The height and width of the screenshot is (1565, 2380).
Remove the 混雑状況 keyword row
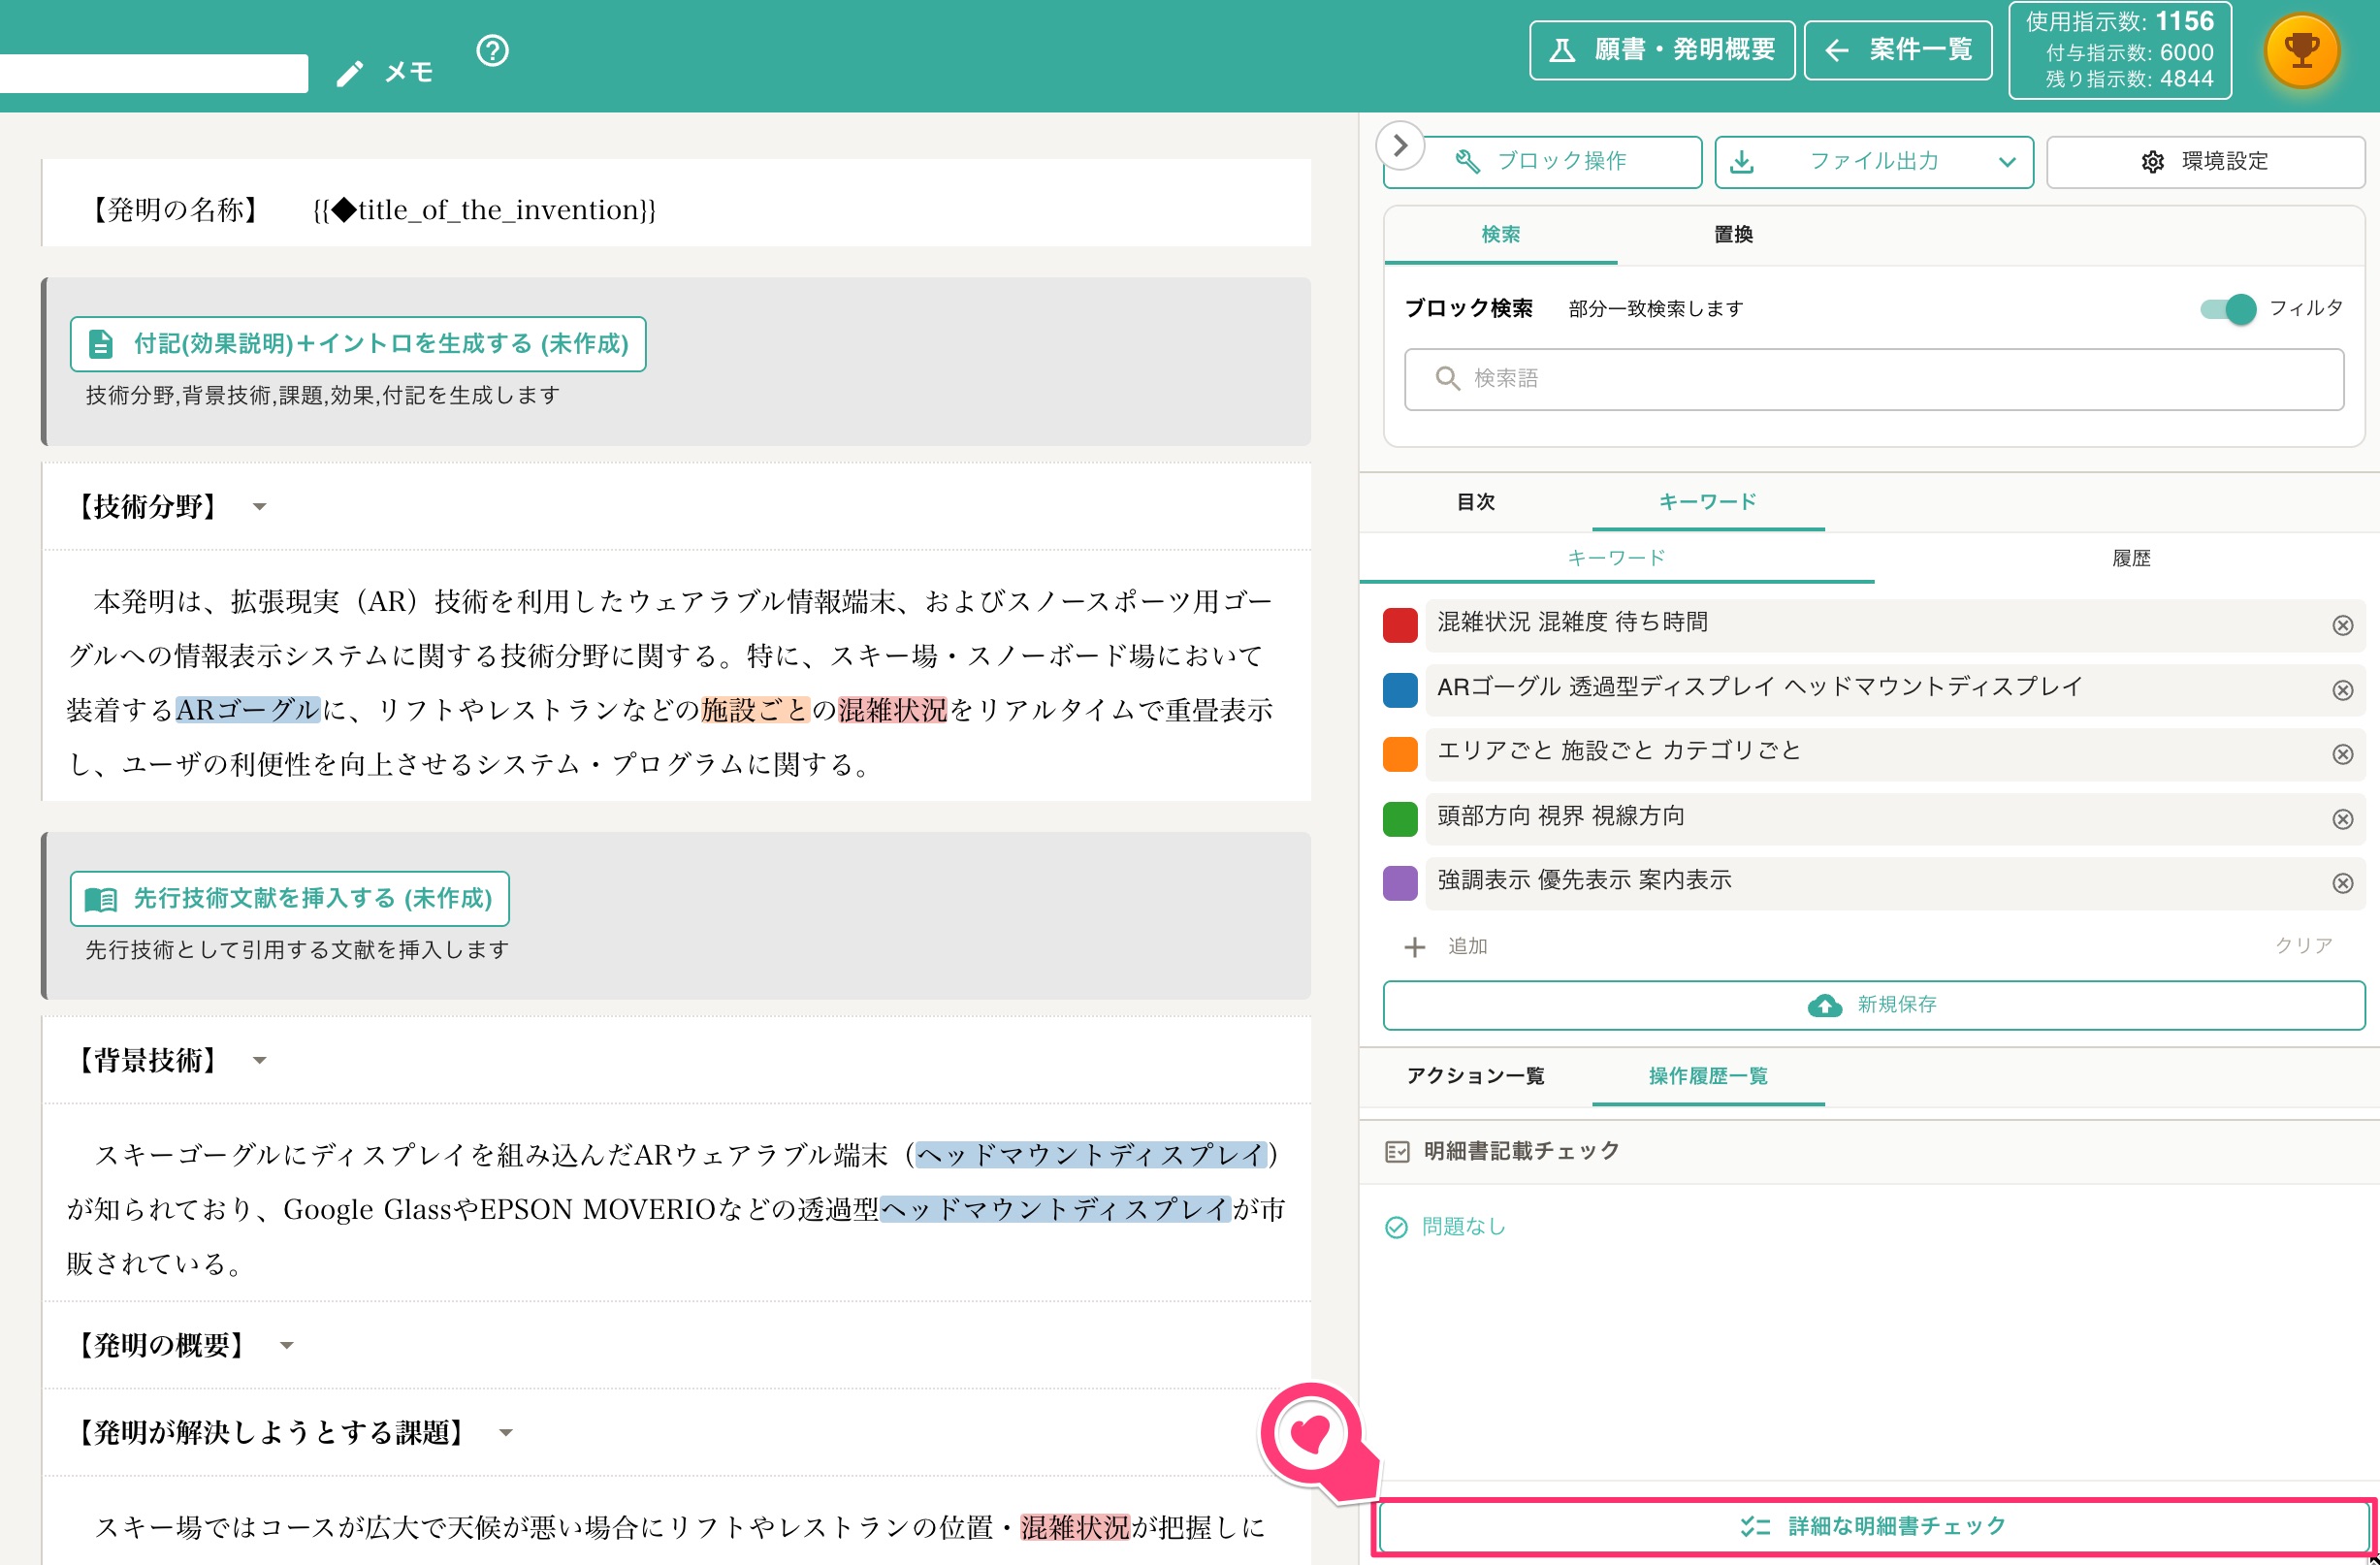pos(2342,625)
